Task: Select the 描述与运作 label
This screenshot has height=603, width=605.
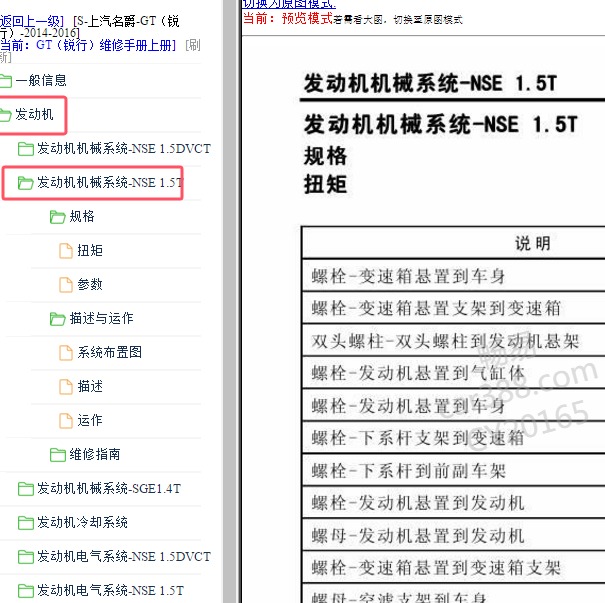Action: point(101,318)
